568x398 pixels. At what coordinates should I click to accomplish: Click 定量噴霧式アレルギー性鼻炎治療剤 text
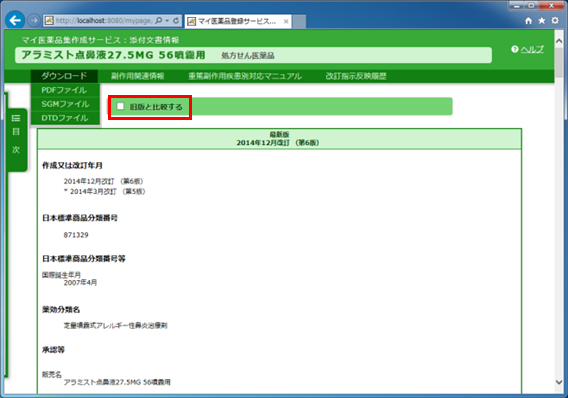point(116,326)
